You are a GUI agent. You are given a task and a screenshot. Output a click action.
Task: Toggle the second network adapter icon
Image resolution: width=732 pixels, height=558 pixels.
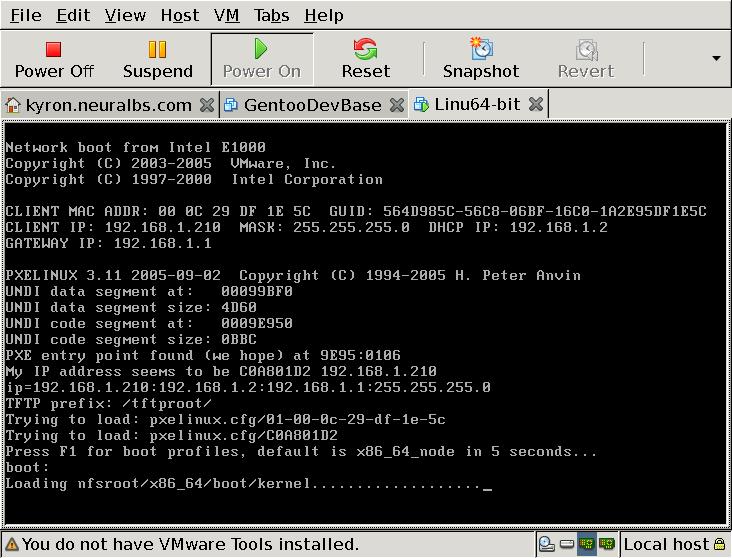pyautogui.click(x=606, y=545)
